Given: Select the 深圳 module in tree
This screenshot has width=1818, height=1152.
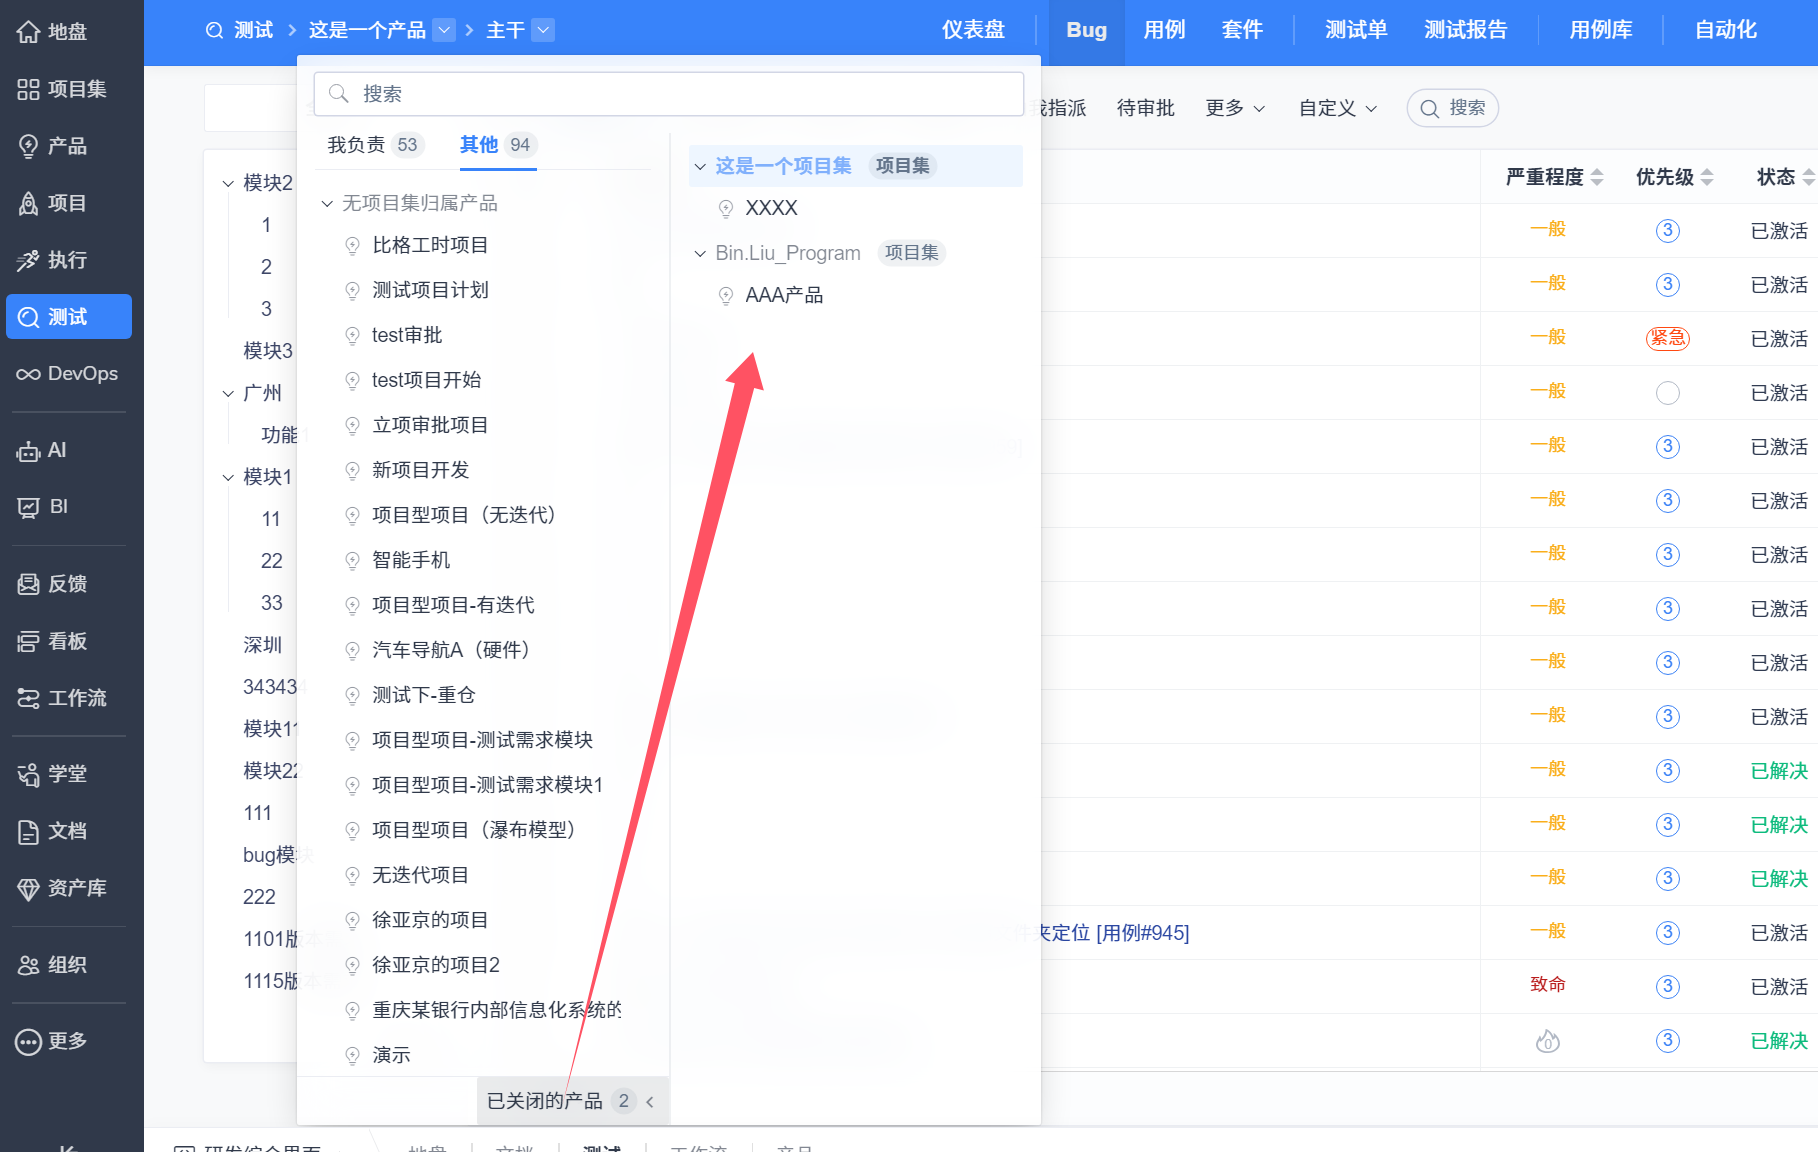Looking at the screenshot, I should coord(262,645).
